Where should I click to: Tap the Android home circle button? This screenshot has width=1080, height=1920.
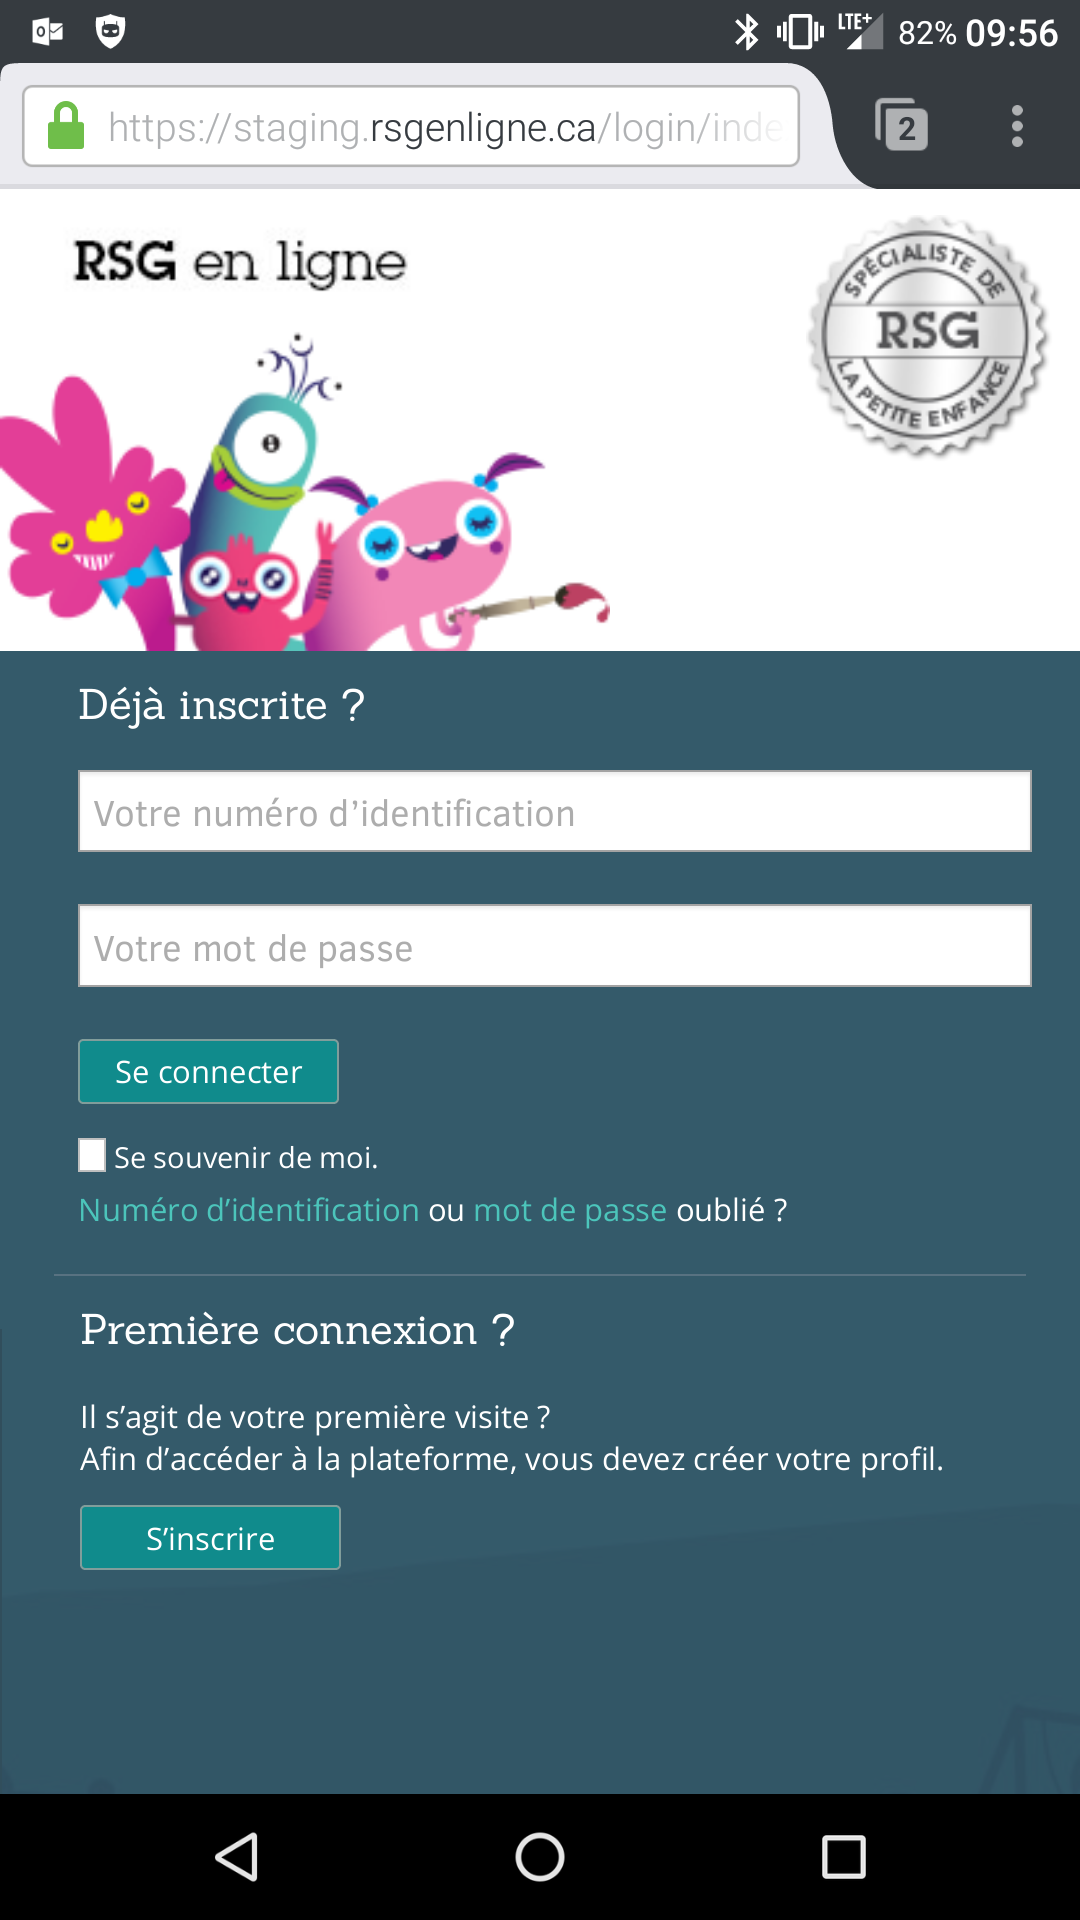point(540,1857)
